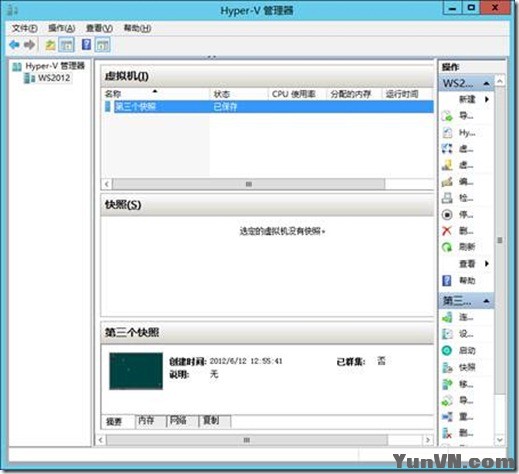Click the Refresh (刷新) action
519x474 pixels.
click(466, 247)
